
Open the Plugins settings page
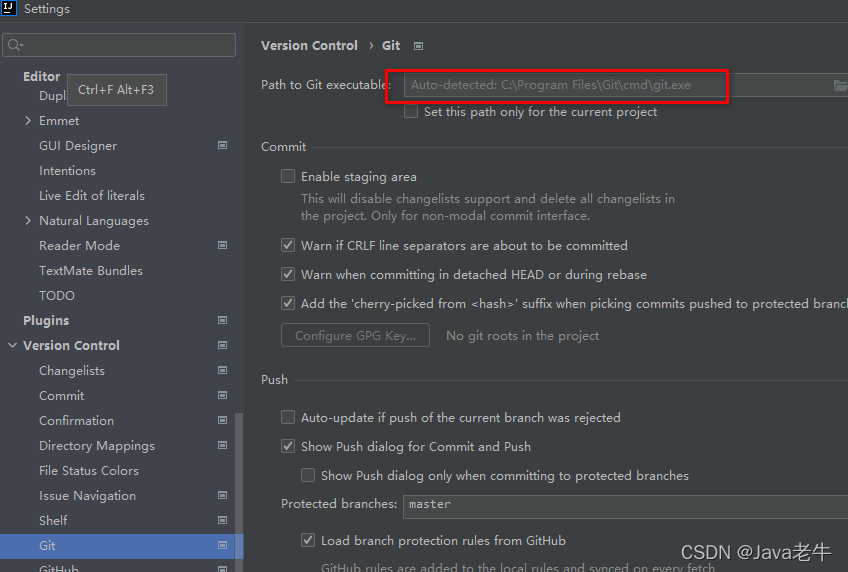click(46, 321)
